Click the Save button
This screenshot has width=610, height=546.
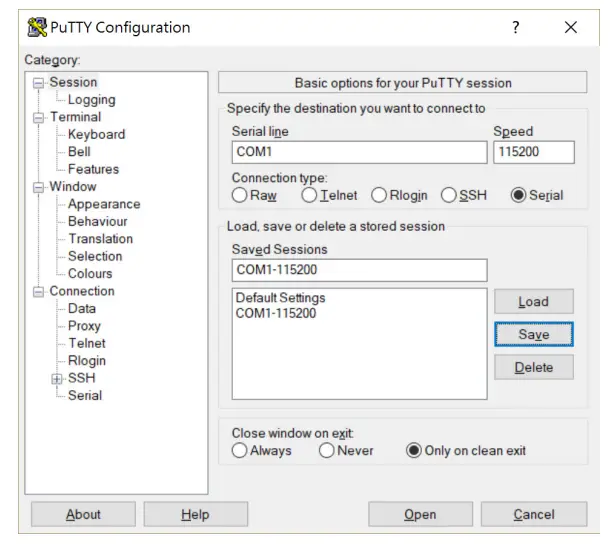point(534,334)
